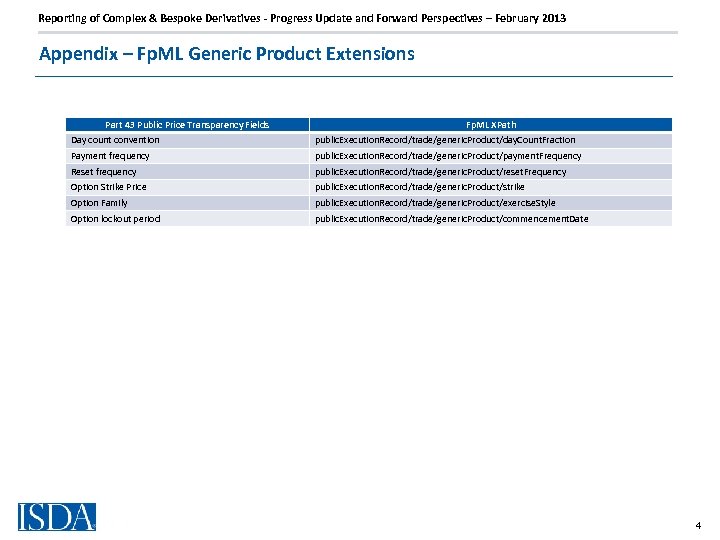The width and height of the screenshot is (720, 540).
Task: Click the XPath ending in commencementDate
Action: 451,219
